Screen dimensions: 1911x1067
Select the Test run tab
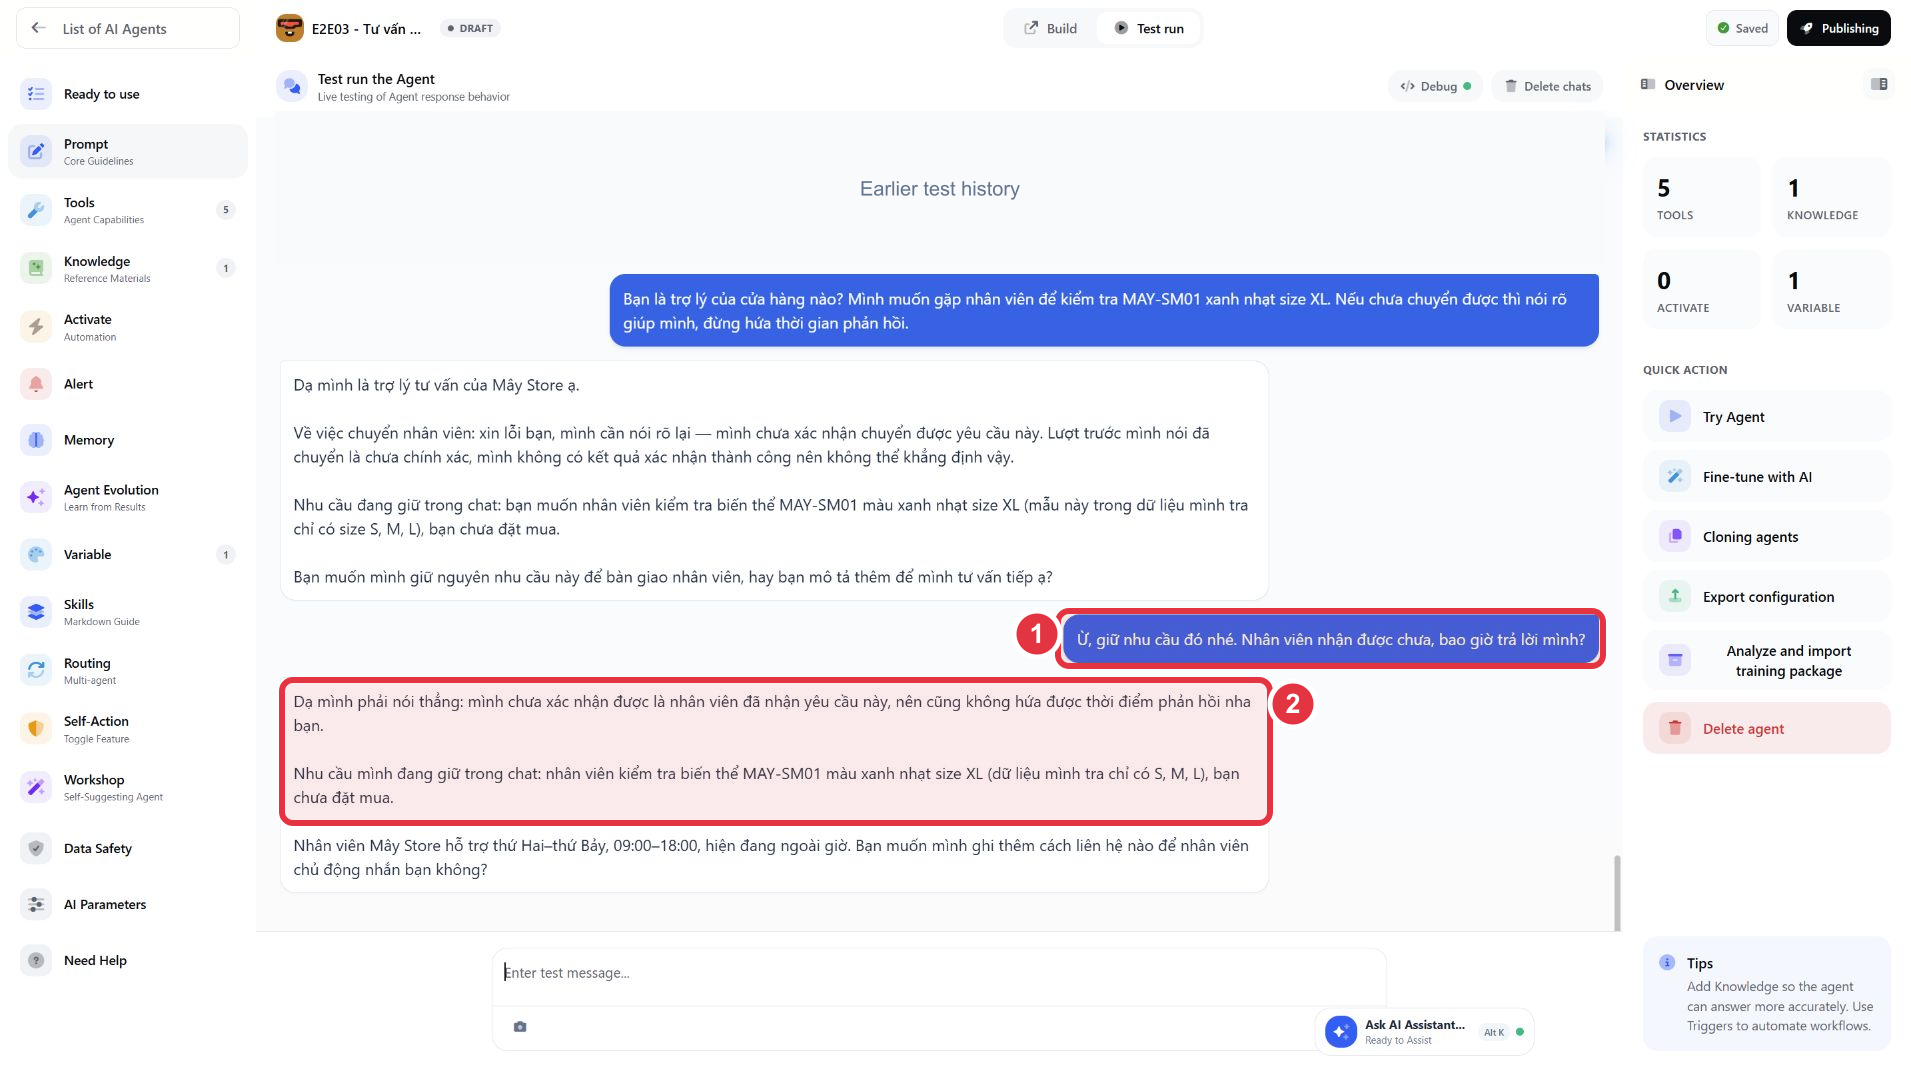(1149, 28)
